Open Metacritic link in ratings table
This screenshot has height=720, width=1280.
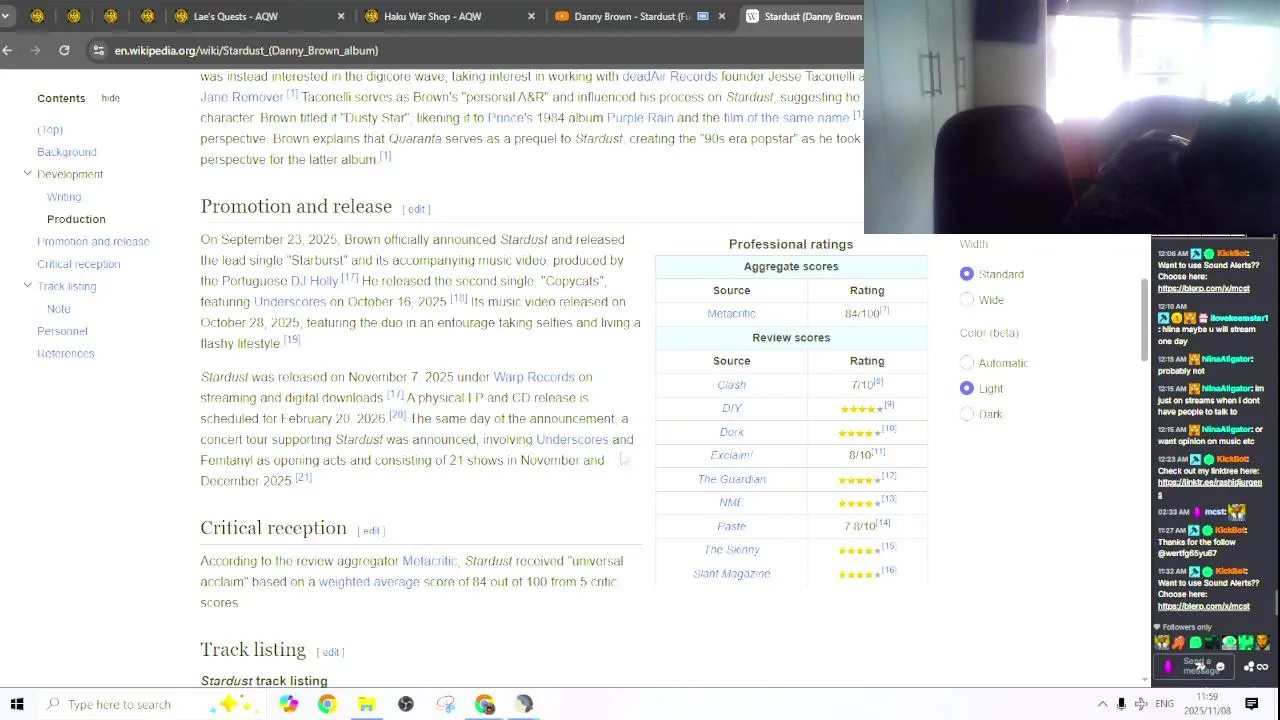pyautogui.click(x=731, y=314)
